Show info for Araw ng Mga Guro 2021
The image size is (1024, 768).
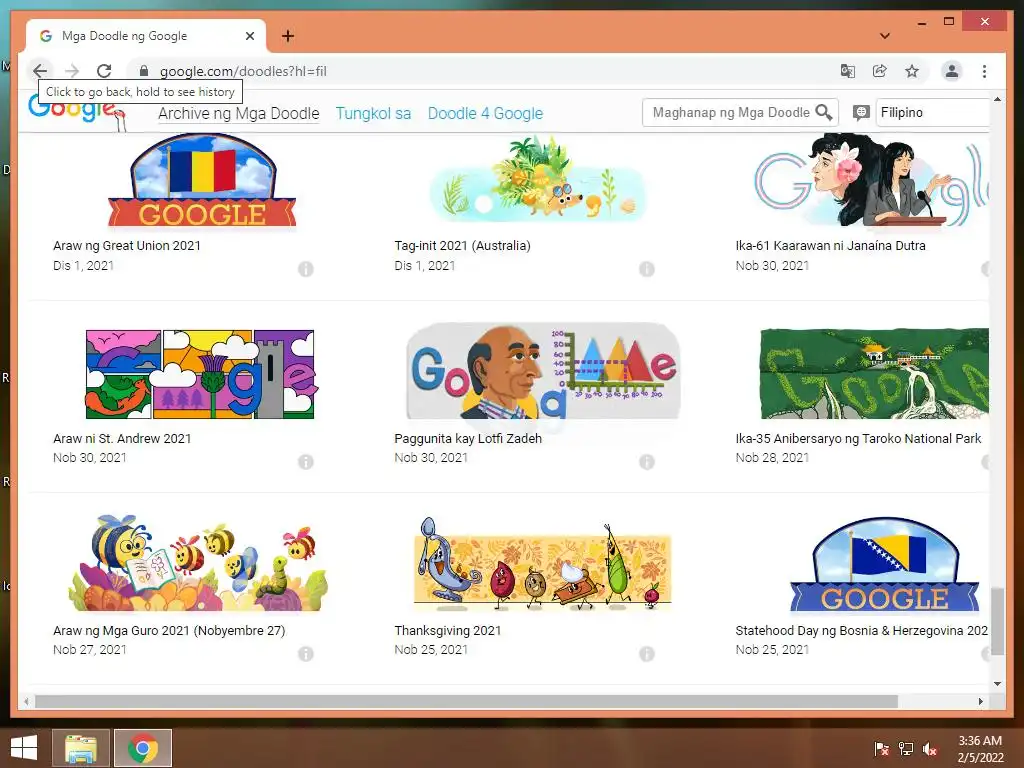click(306, 654)
